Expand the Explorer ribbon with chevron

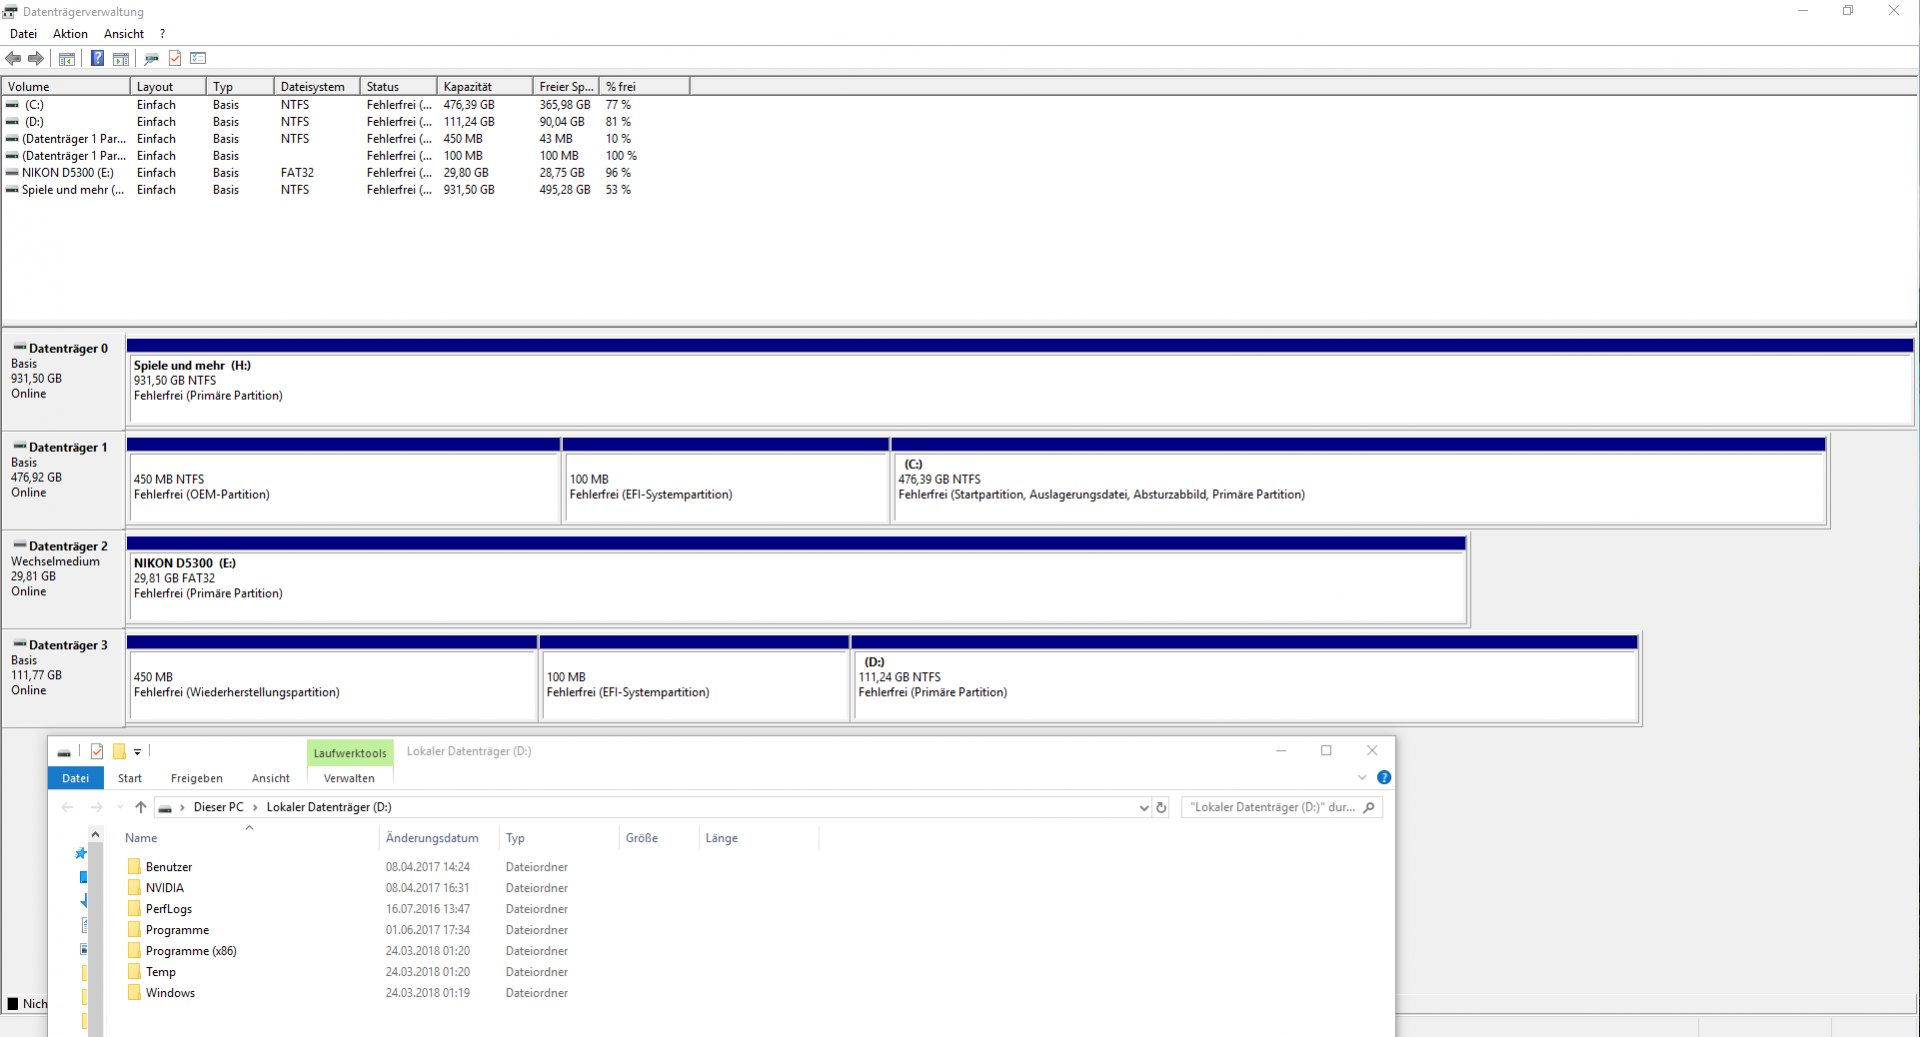pos(1362,777)
